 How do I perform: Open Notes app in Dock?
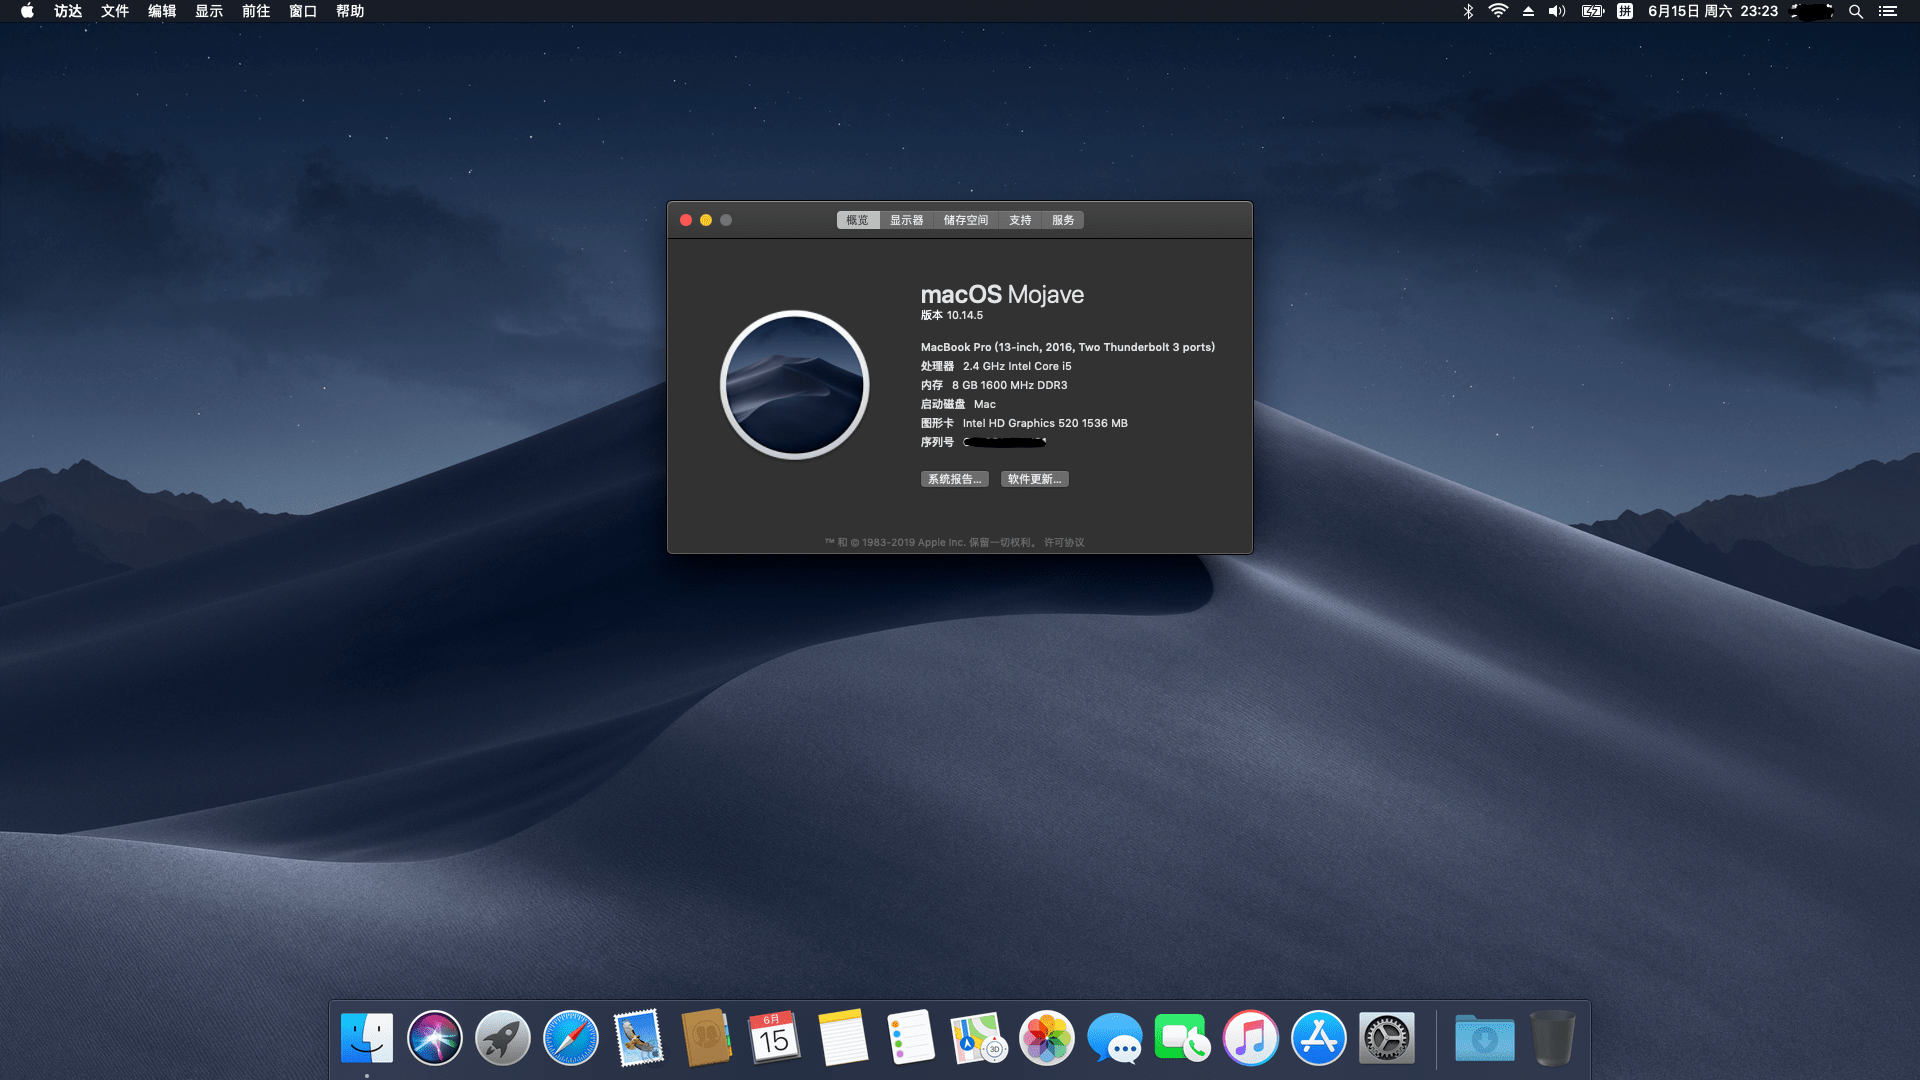[843, 1038]
